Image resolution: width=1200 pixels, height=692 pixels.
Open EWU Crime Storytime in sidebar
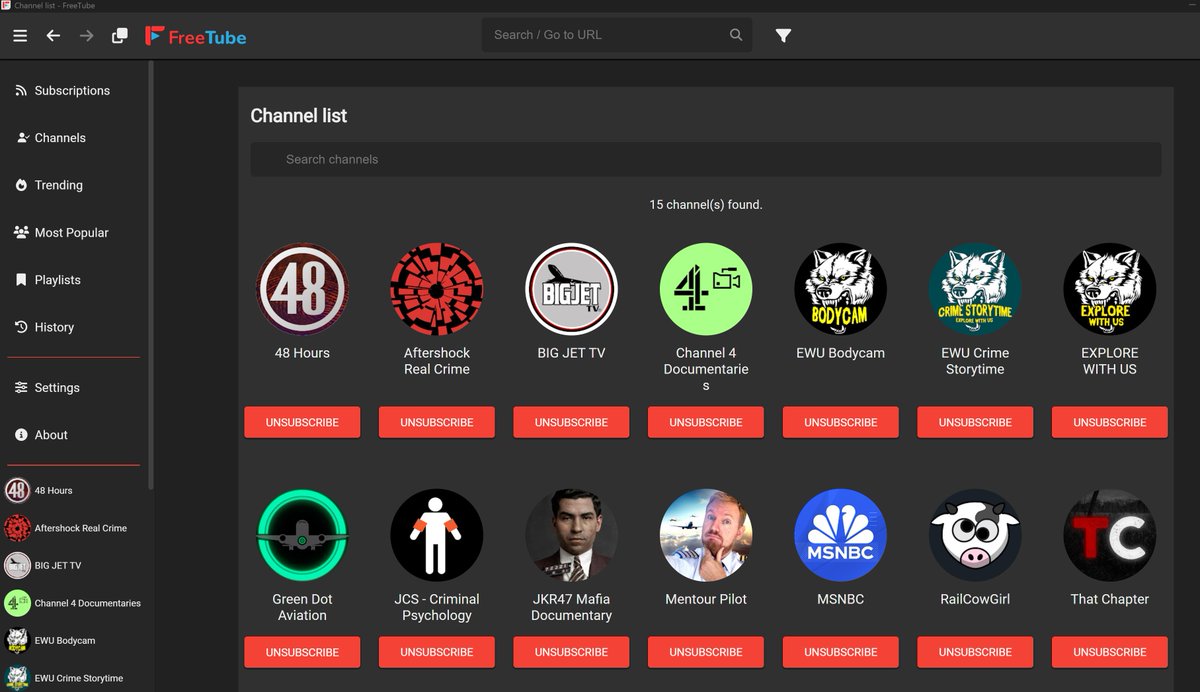[x=74, y=678]
